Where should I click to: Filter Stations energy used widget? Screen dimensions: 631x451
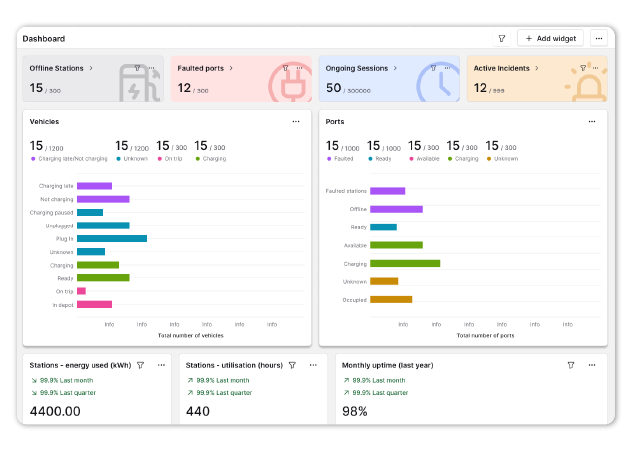[141, 366]
